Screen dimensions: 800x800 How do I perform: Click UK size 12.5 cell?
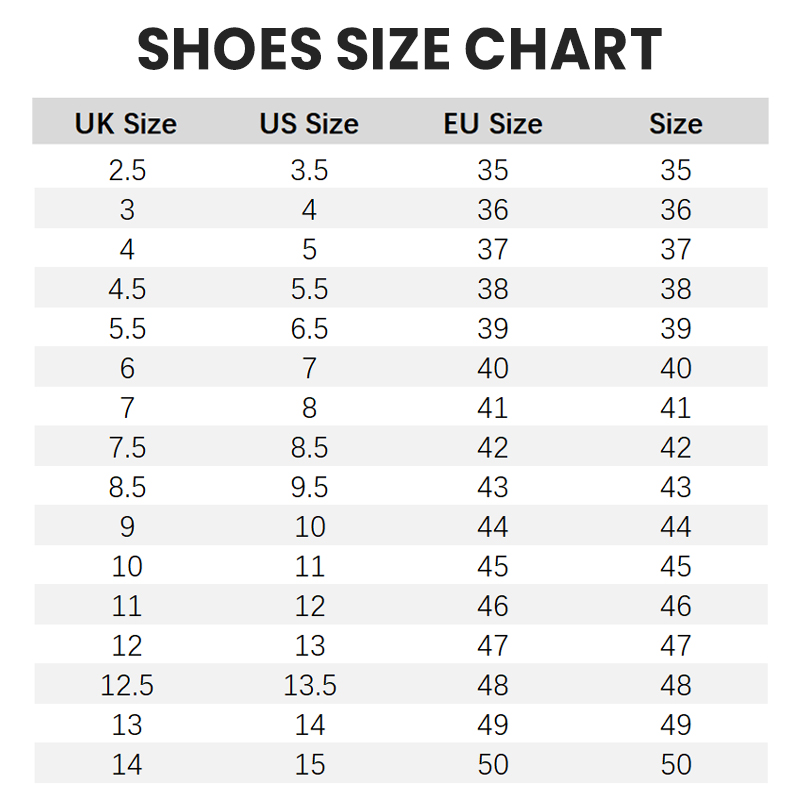pyautogui.click(x=127, y=685)
